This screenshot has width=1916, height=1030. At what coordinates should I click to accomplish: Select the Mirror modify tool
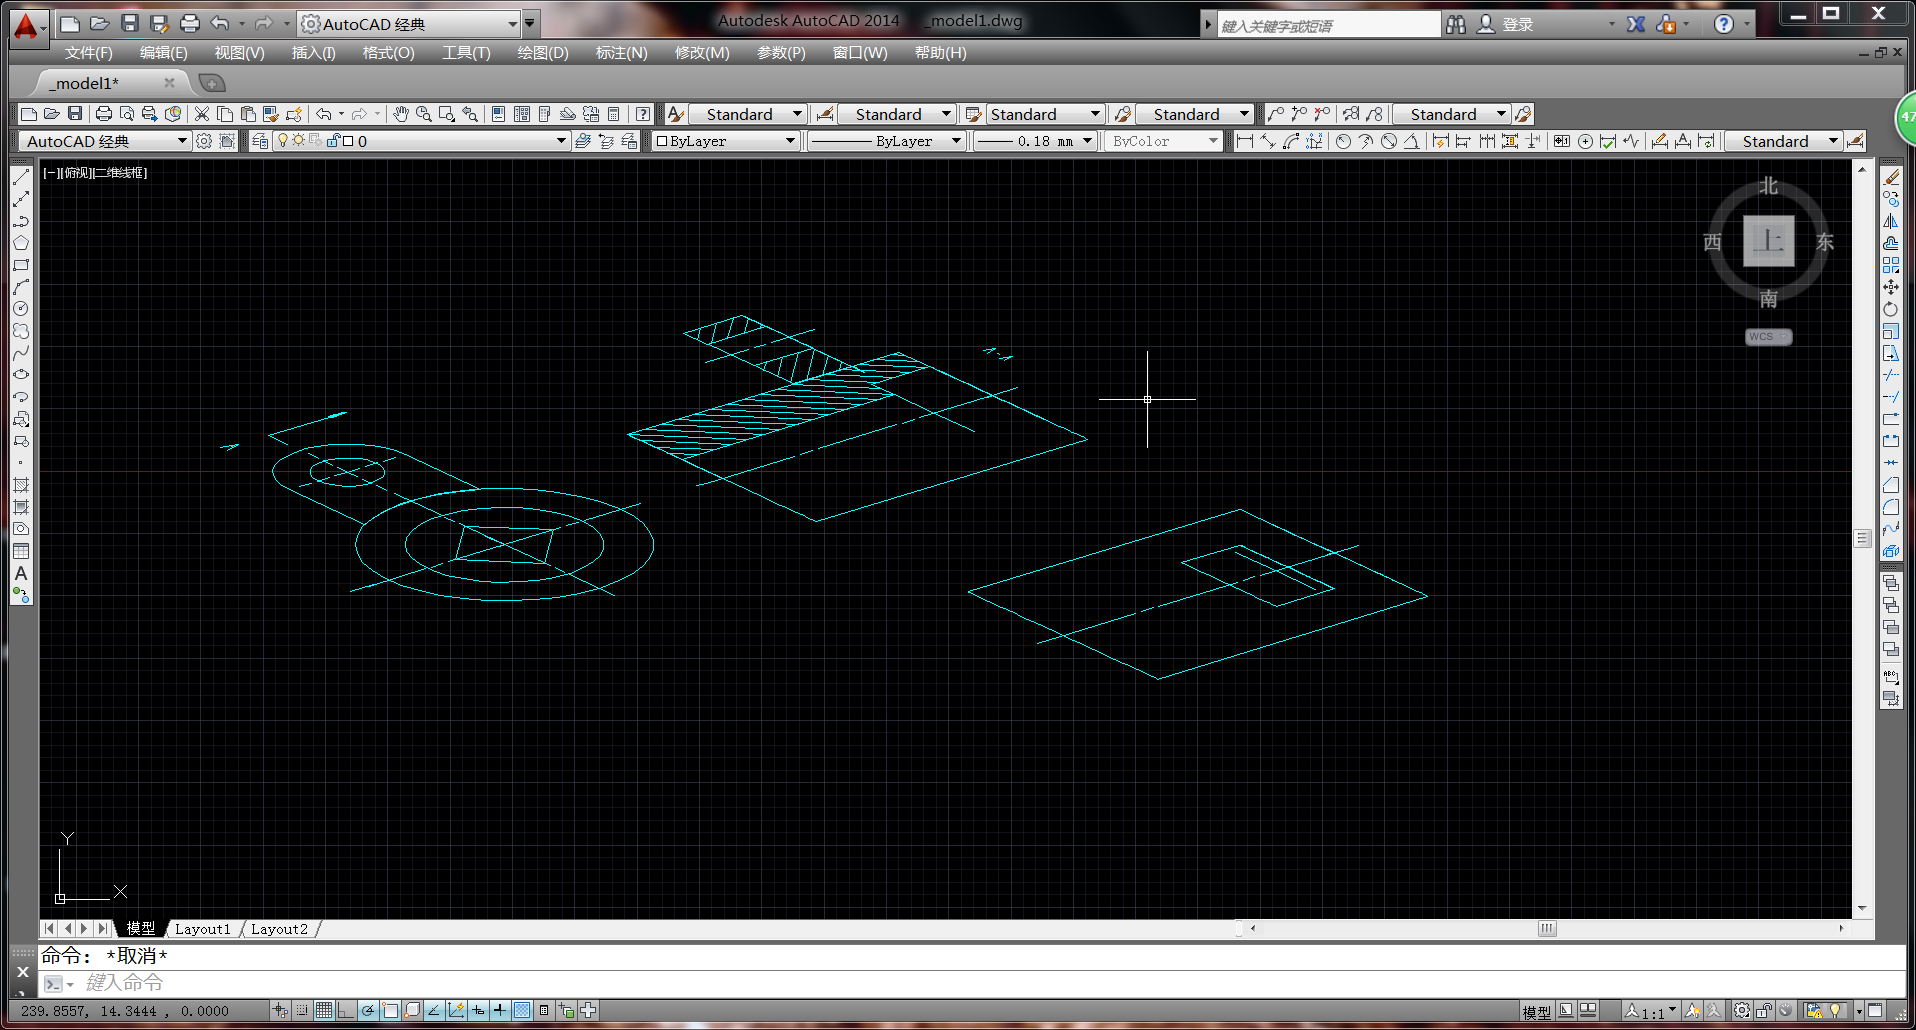[x=1891, y=221]
